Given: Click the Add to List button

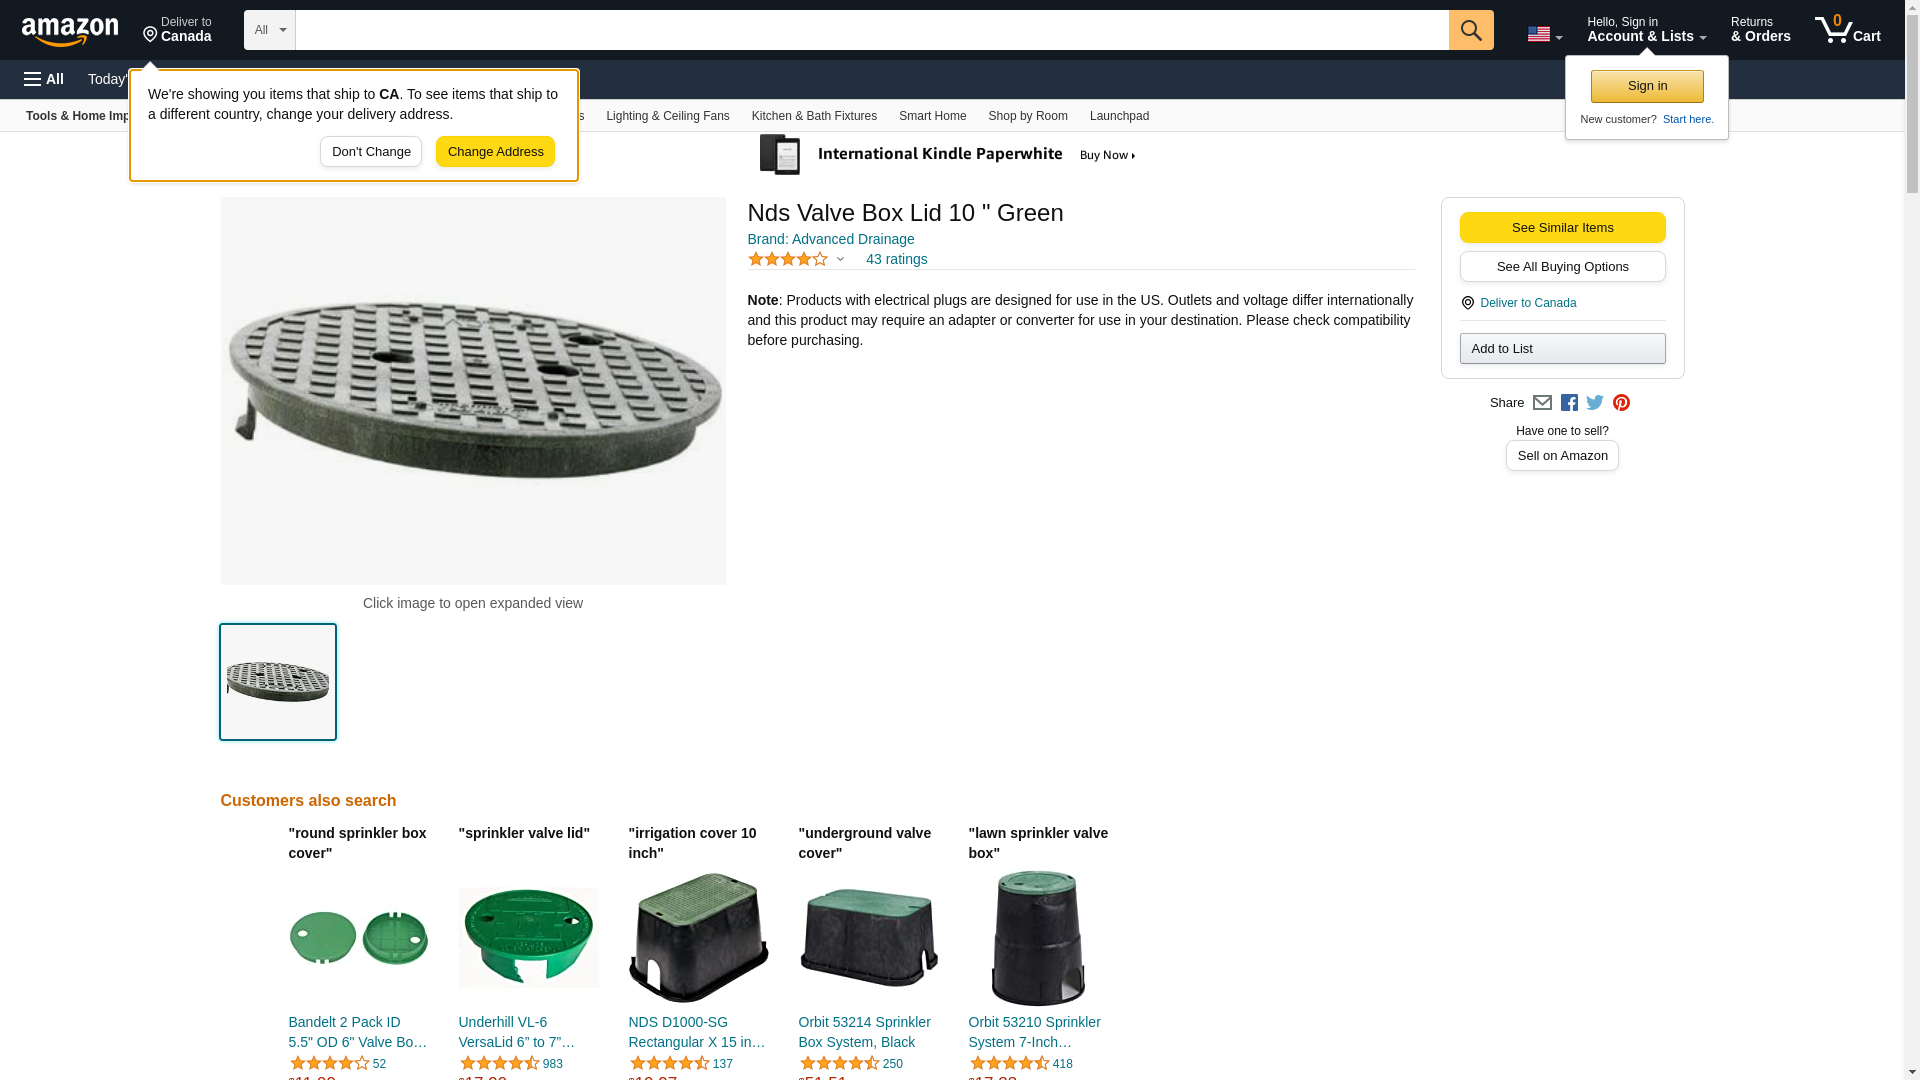Looking at the screenshot, I should point(1562,348).
